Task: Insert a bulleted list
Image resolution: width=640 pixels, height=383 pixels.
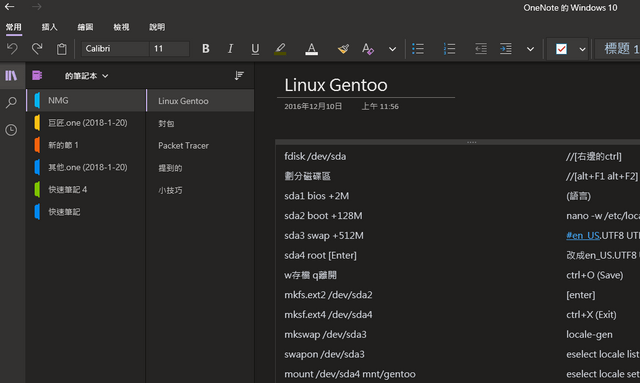Action: (x=418, y=49)
